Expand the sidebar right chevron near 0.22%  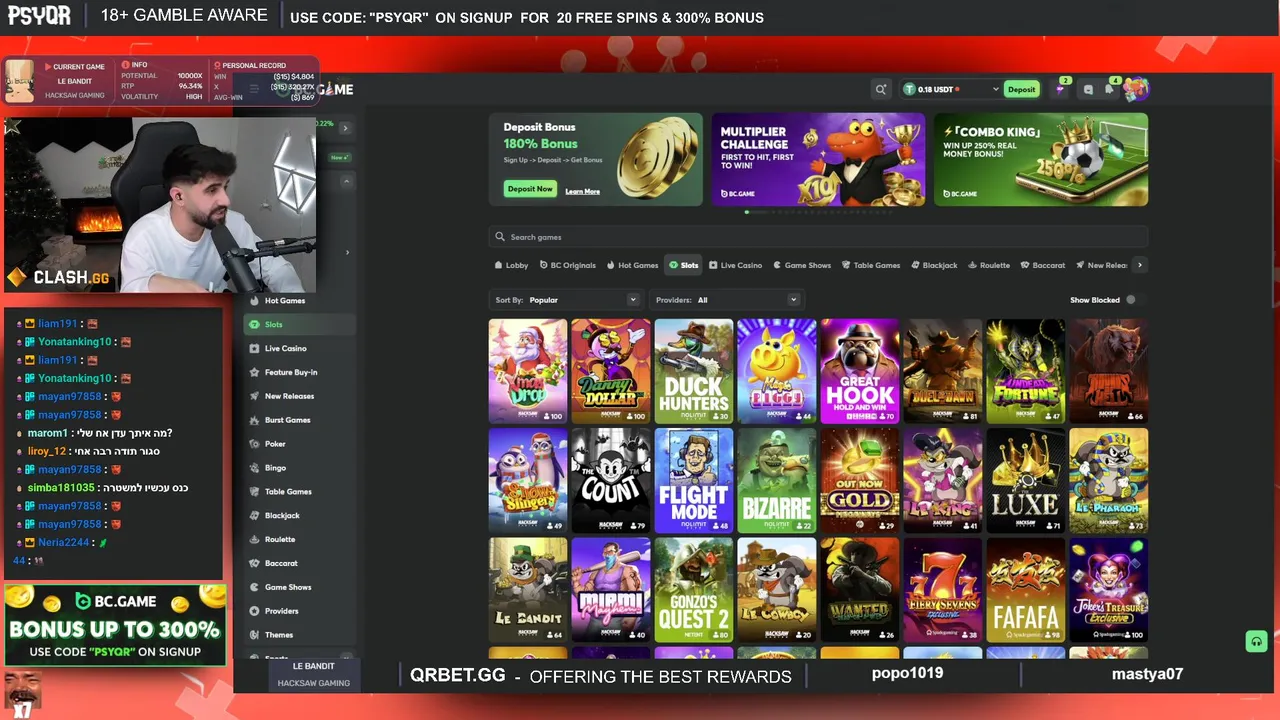345,128
